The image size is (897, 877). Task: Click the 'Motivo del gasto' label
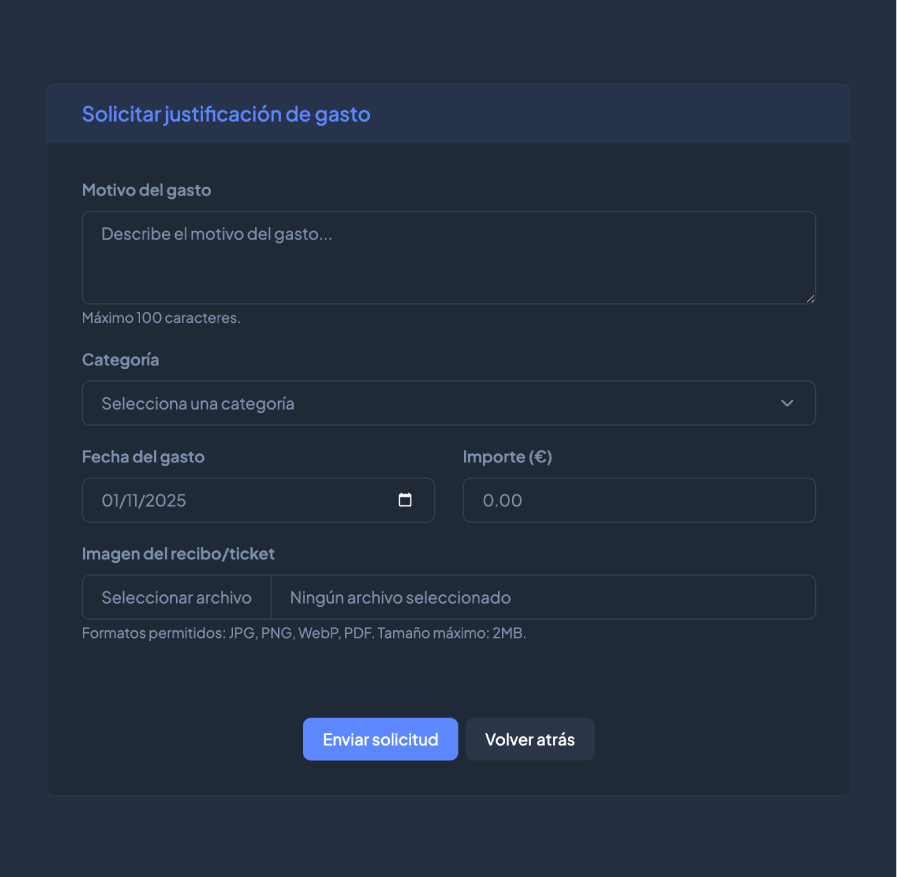point(146,190)
